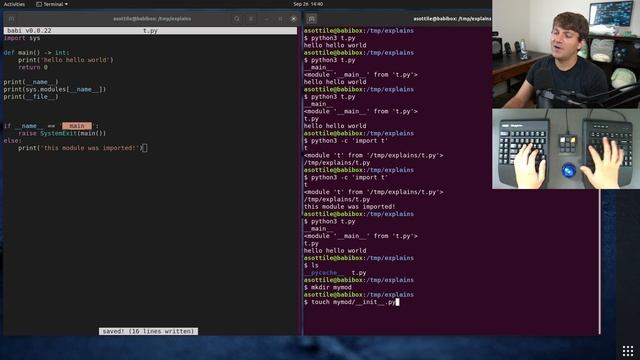Click the presenter webcam thumbnail

(x=566, y=54)
